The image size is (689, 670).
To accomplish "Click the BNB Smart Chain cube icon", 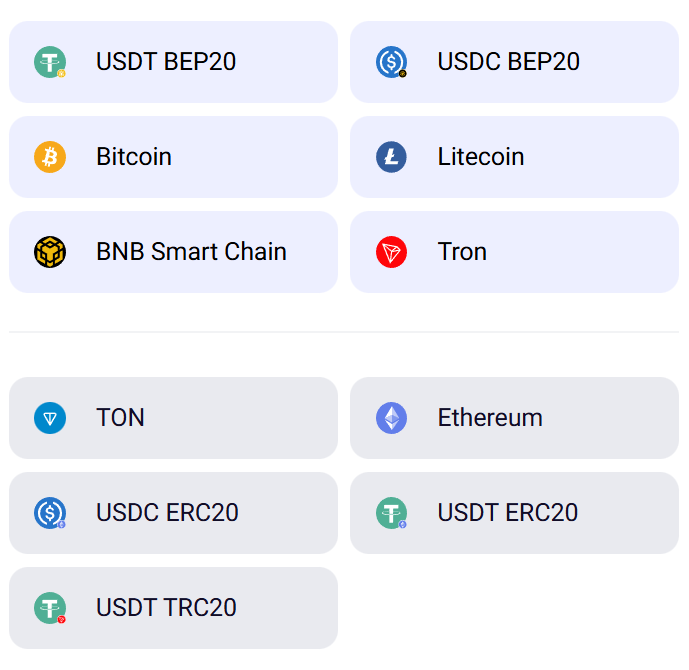I will [50, 252].
